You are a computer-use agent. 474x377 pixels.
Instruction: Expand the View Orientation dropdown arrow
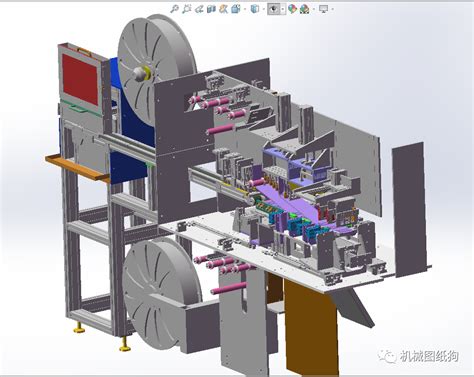[x=245, y=9]
